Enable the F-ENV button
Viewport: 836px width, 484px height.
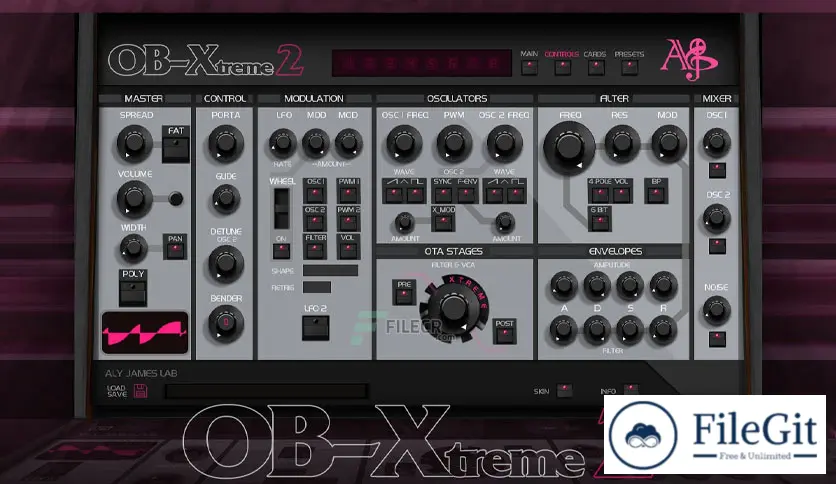467,195
